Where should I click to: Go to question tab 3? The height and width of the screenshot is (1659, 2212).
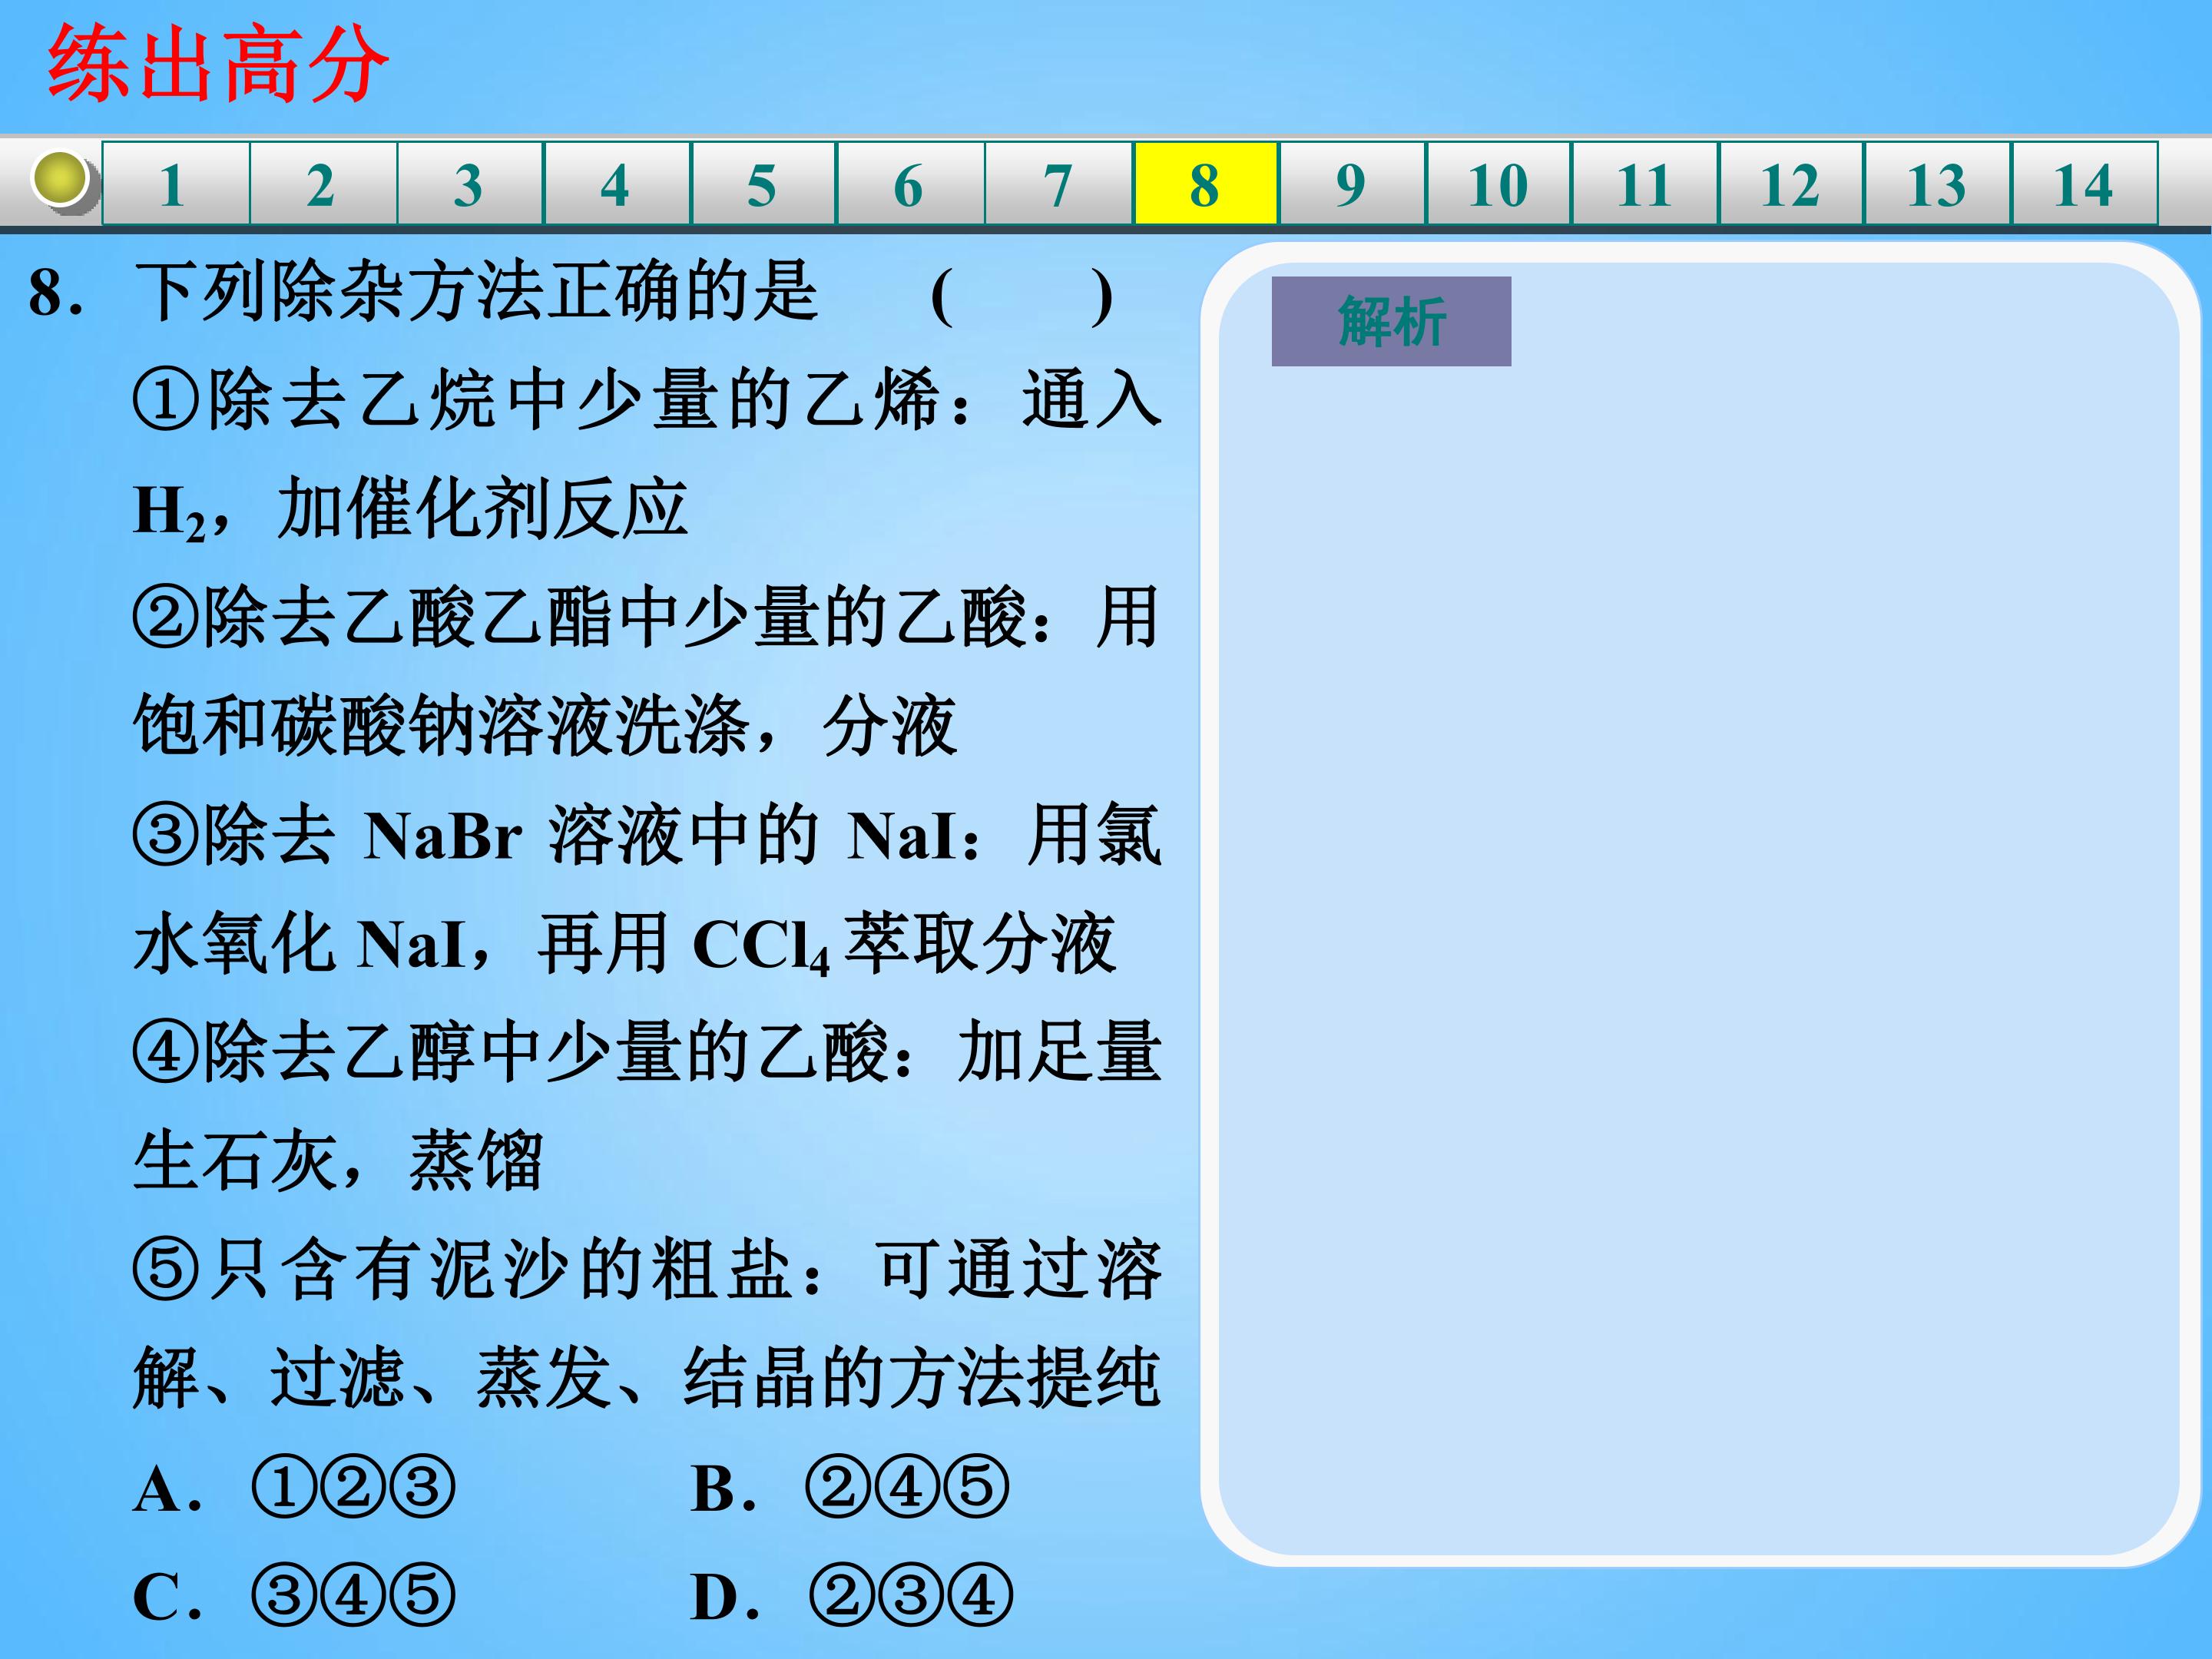point(470,184)
